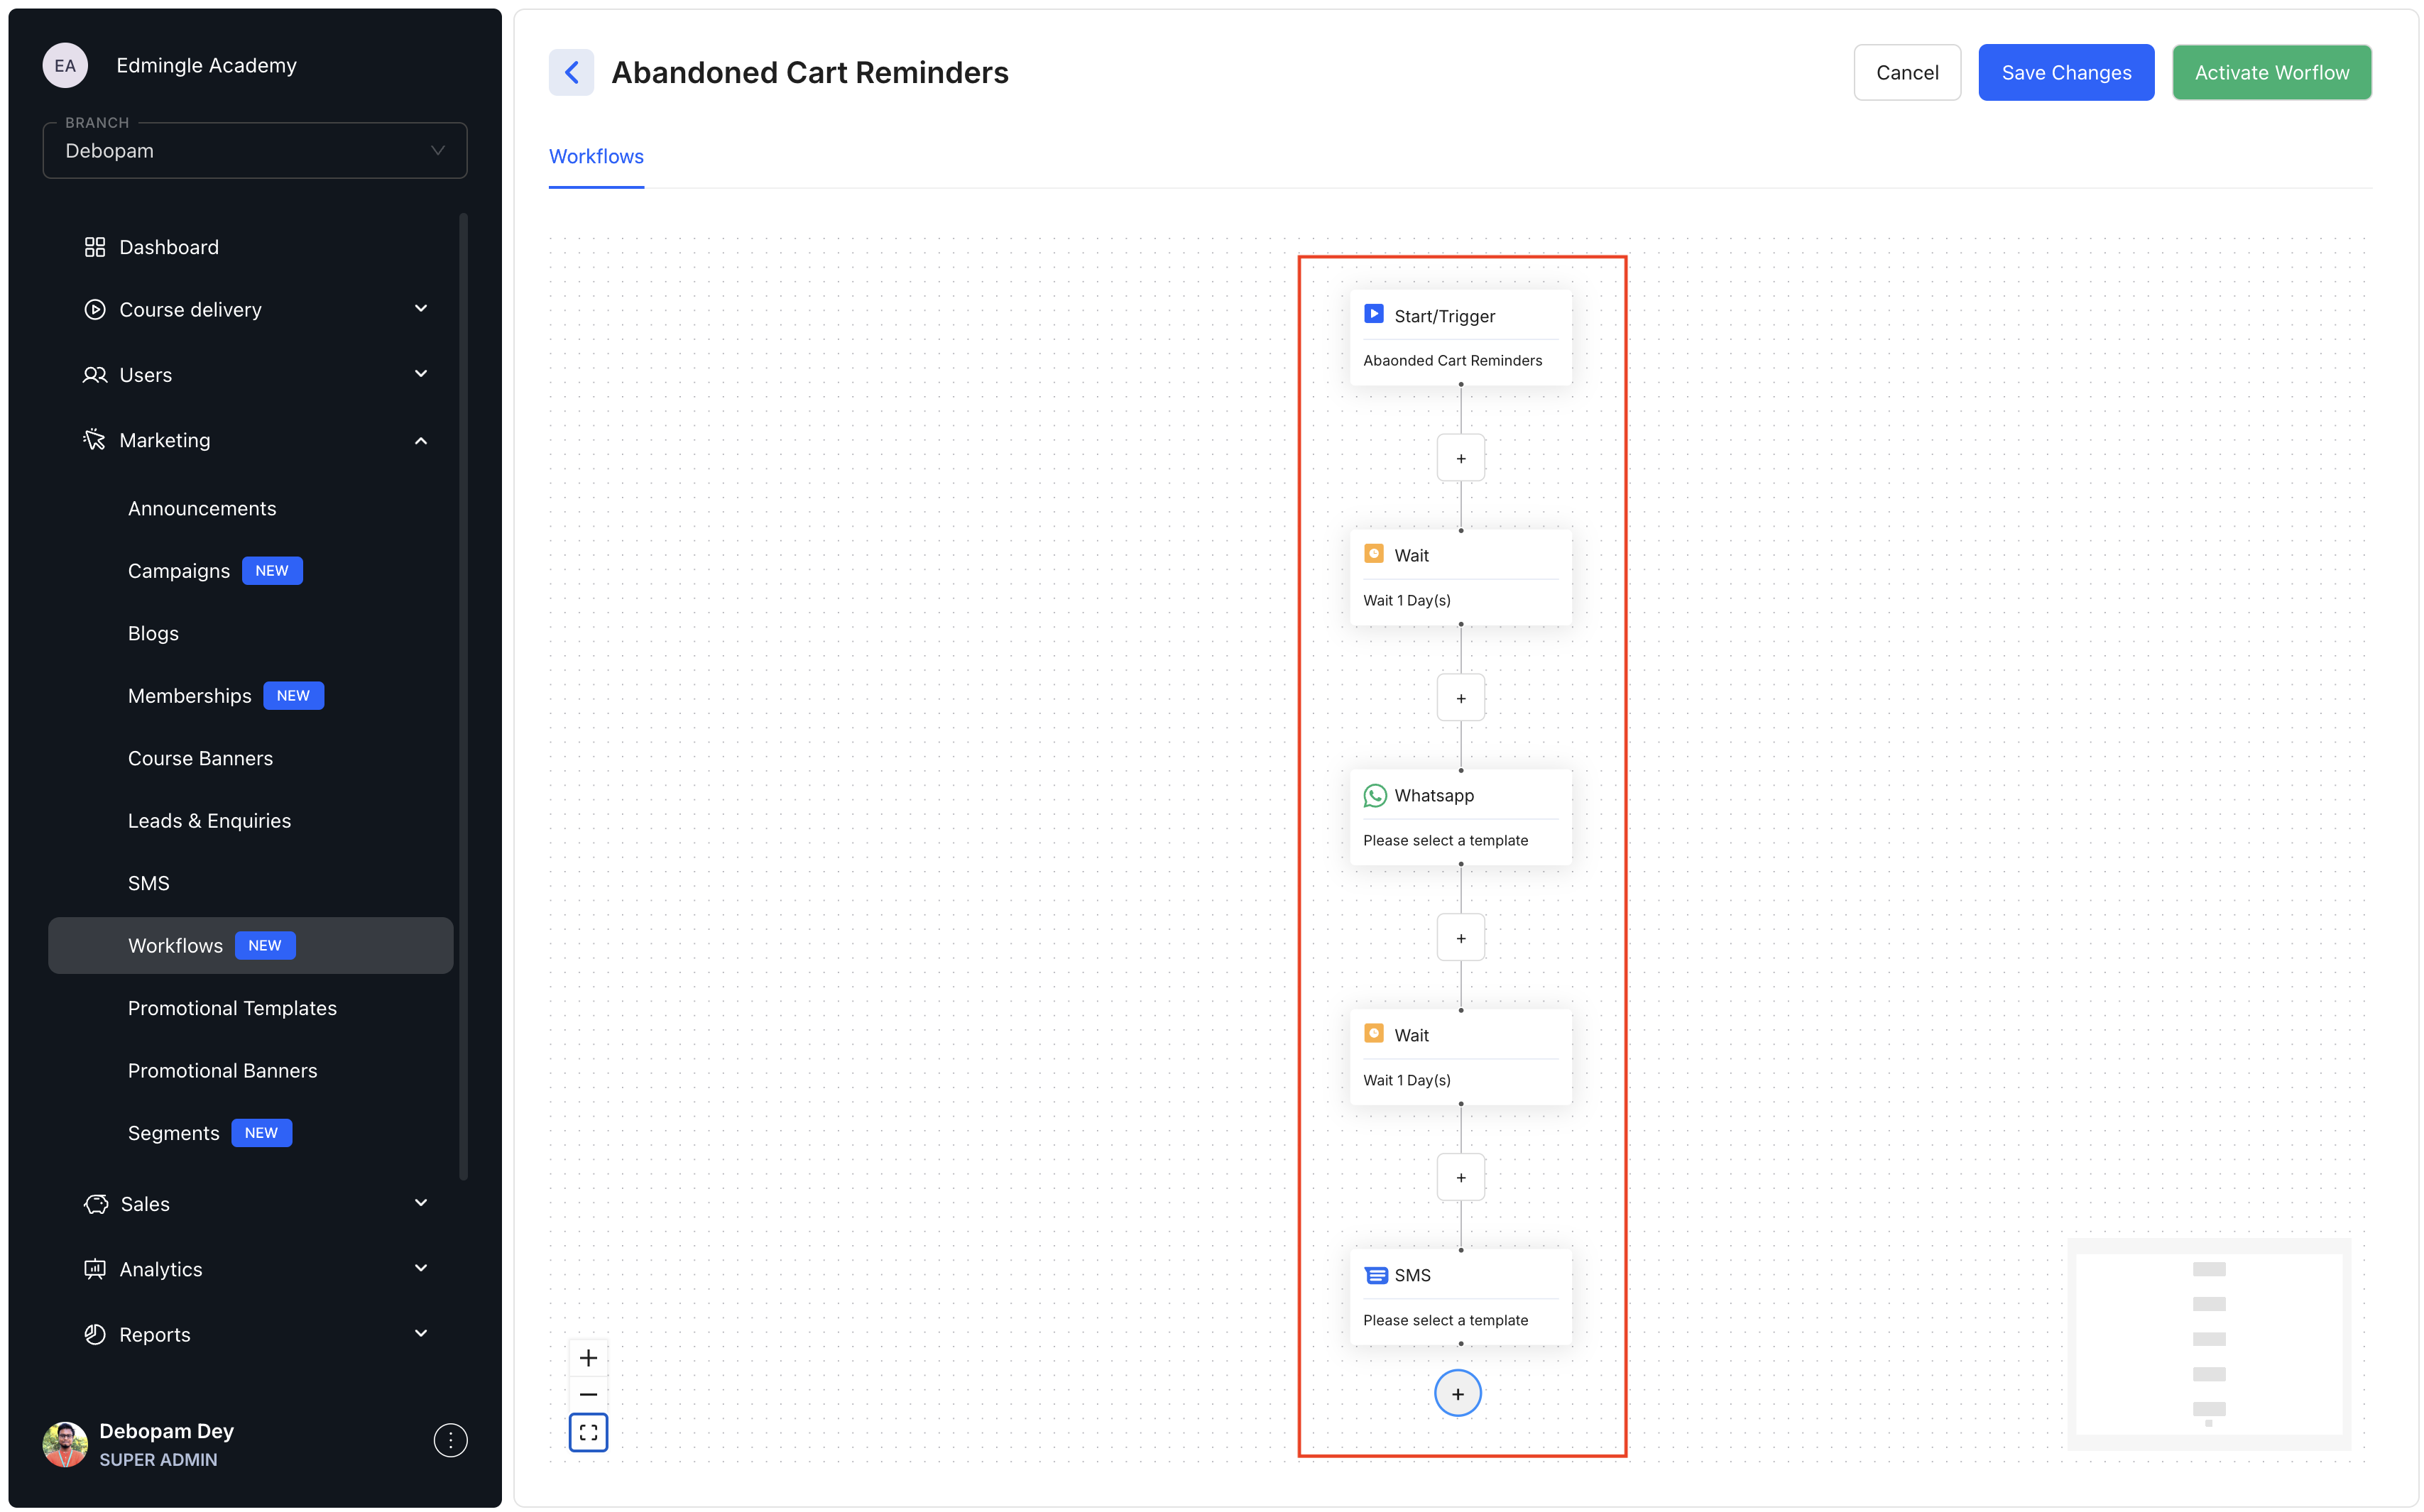
Task: Click the Whatsapp node icon
Action: tap(1375, 795)
